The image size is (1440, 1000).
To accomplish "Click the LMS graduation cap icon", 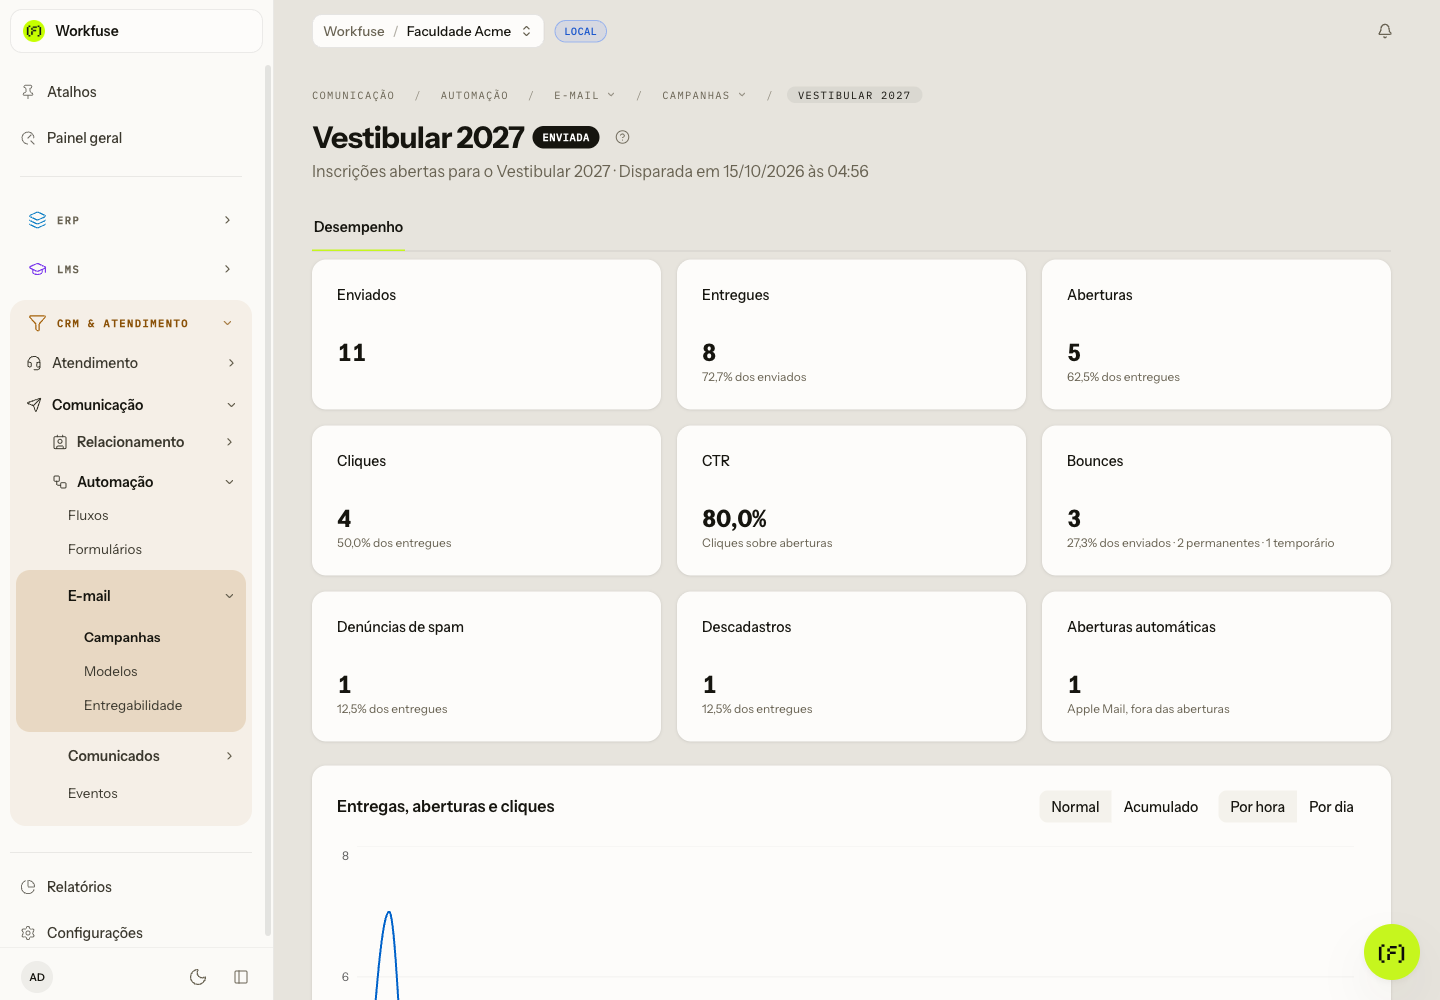I will (x=38, y=269).
